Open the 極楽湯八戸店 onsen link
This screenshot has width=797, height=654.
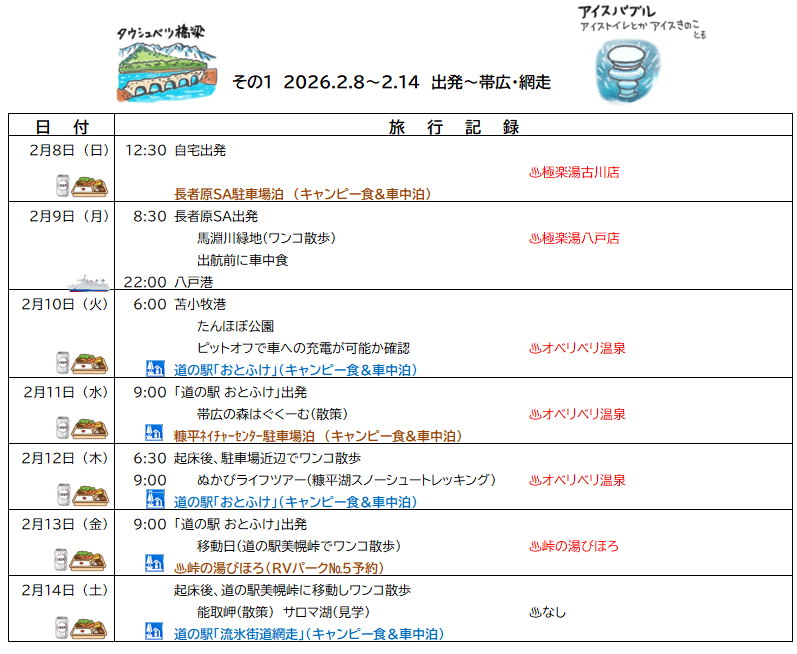tap(574, 238)
